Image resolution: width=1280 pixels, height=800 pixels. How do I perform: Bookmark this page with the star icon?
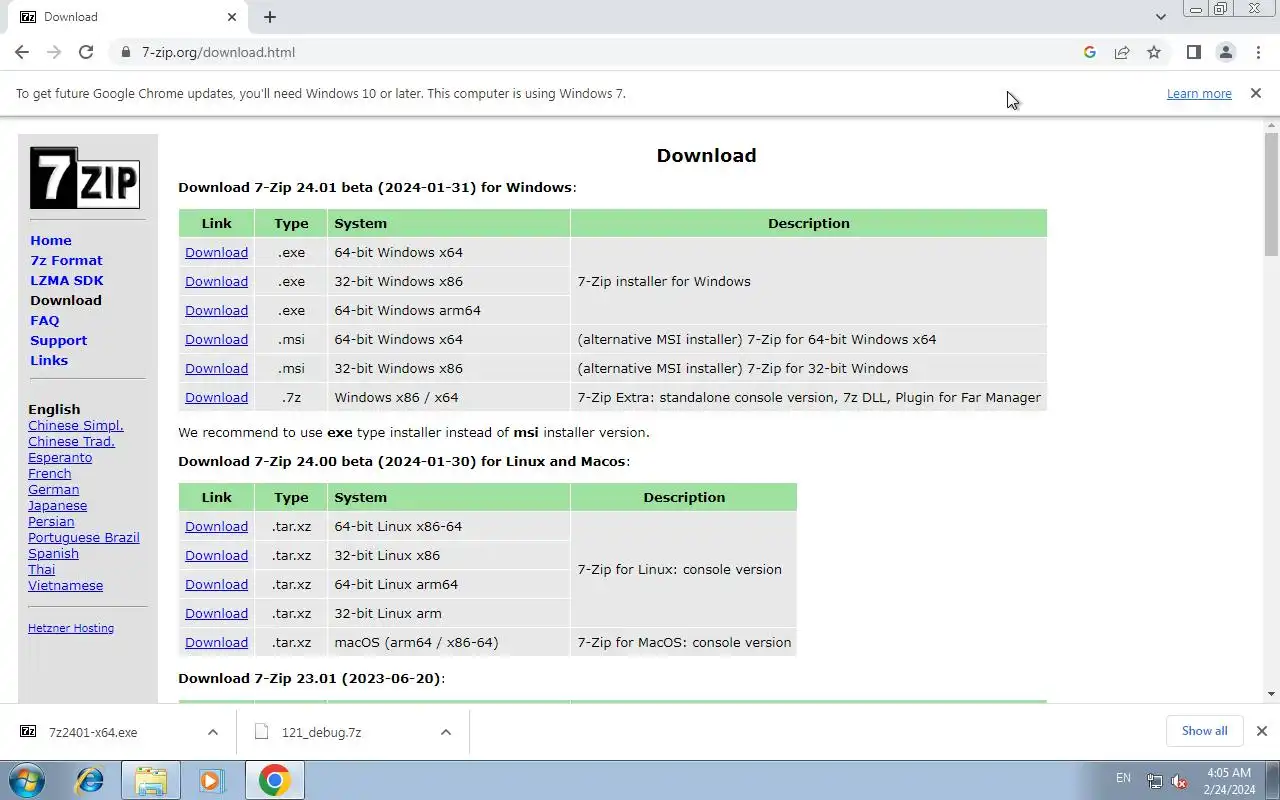coord(1154,52)
